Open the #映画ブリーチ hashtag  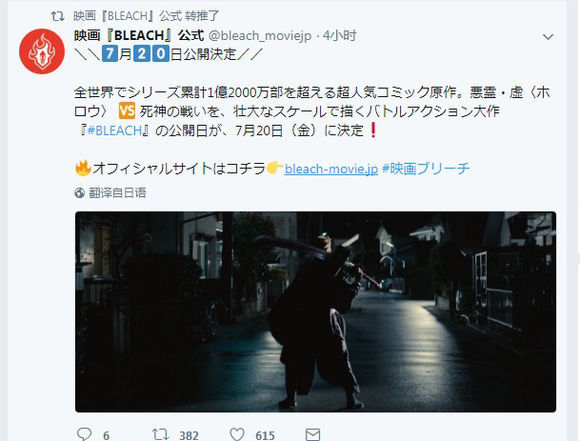pos(426,169)
